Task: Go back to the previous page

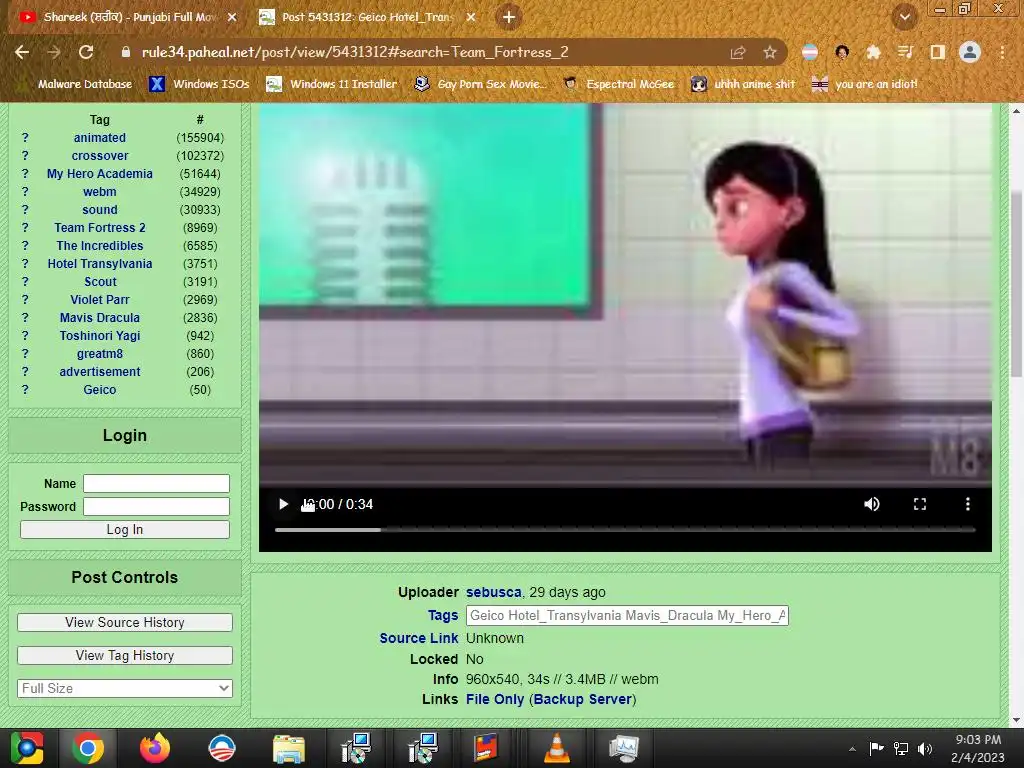Action: coord(22,52)
